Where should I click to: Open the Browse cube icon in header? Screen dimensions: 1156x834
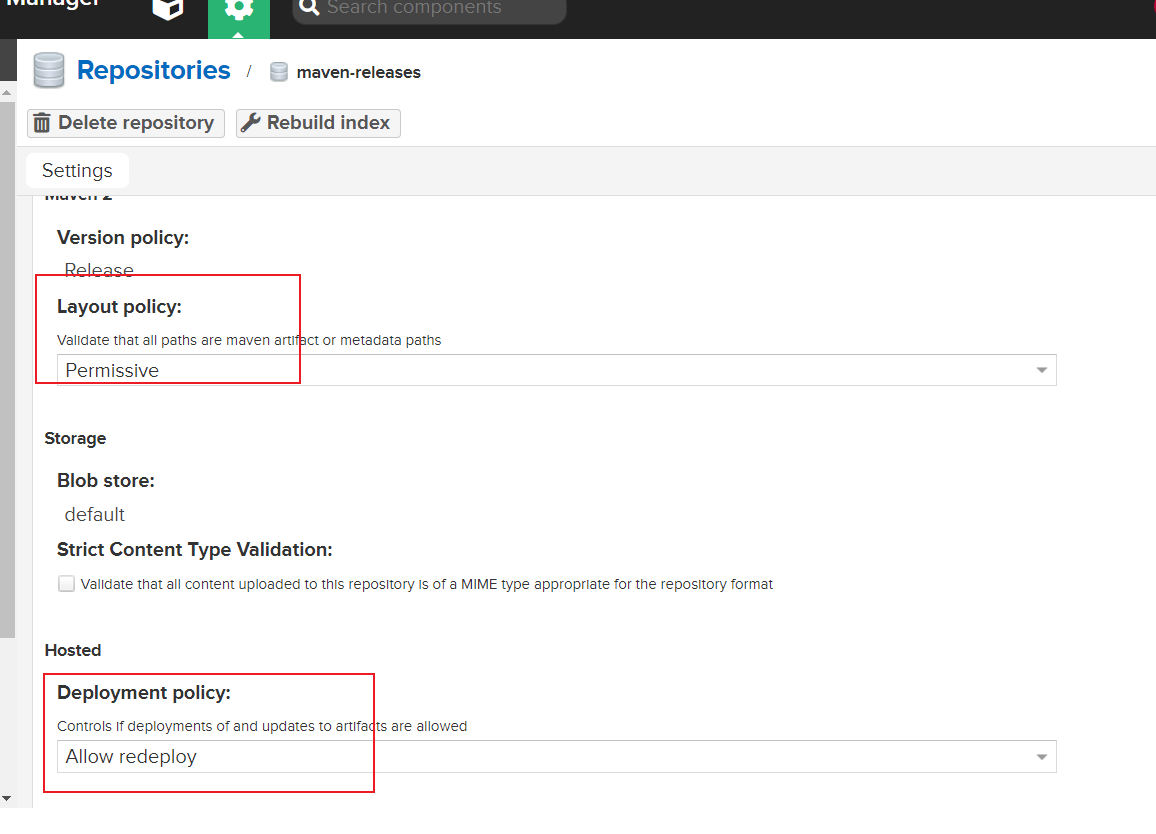[x=168, y=9]
